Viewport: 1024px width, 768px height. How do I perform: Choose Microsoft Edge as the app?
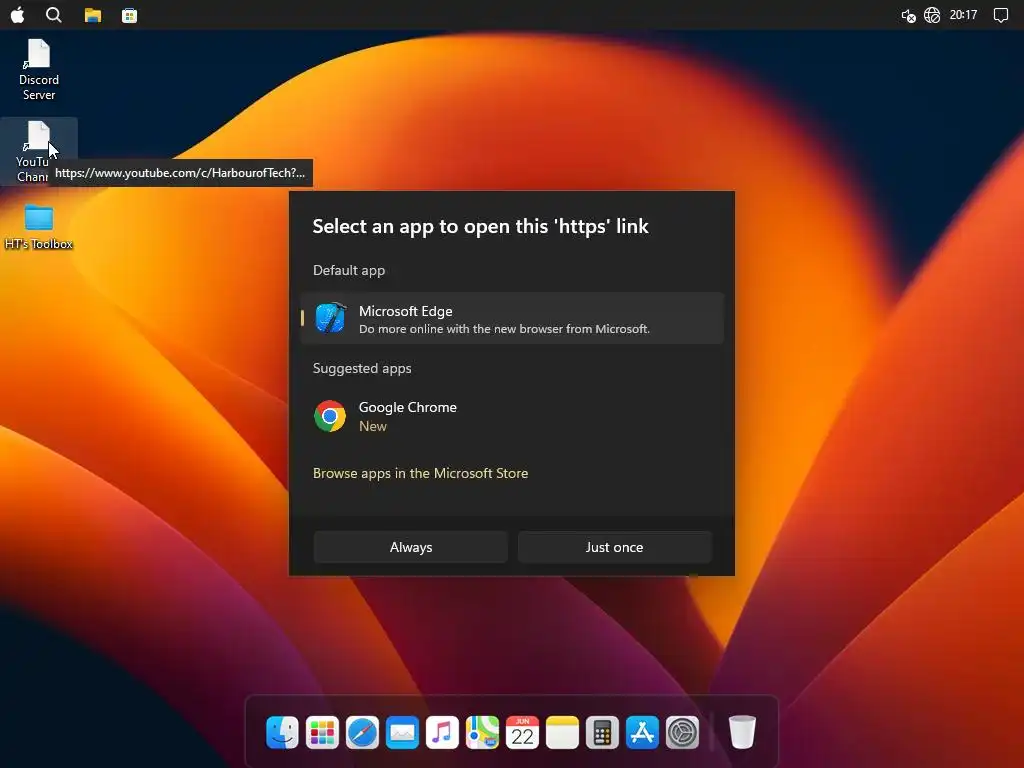point(512,319)
